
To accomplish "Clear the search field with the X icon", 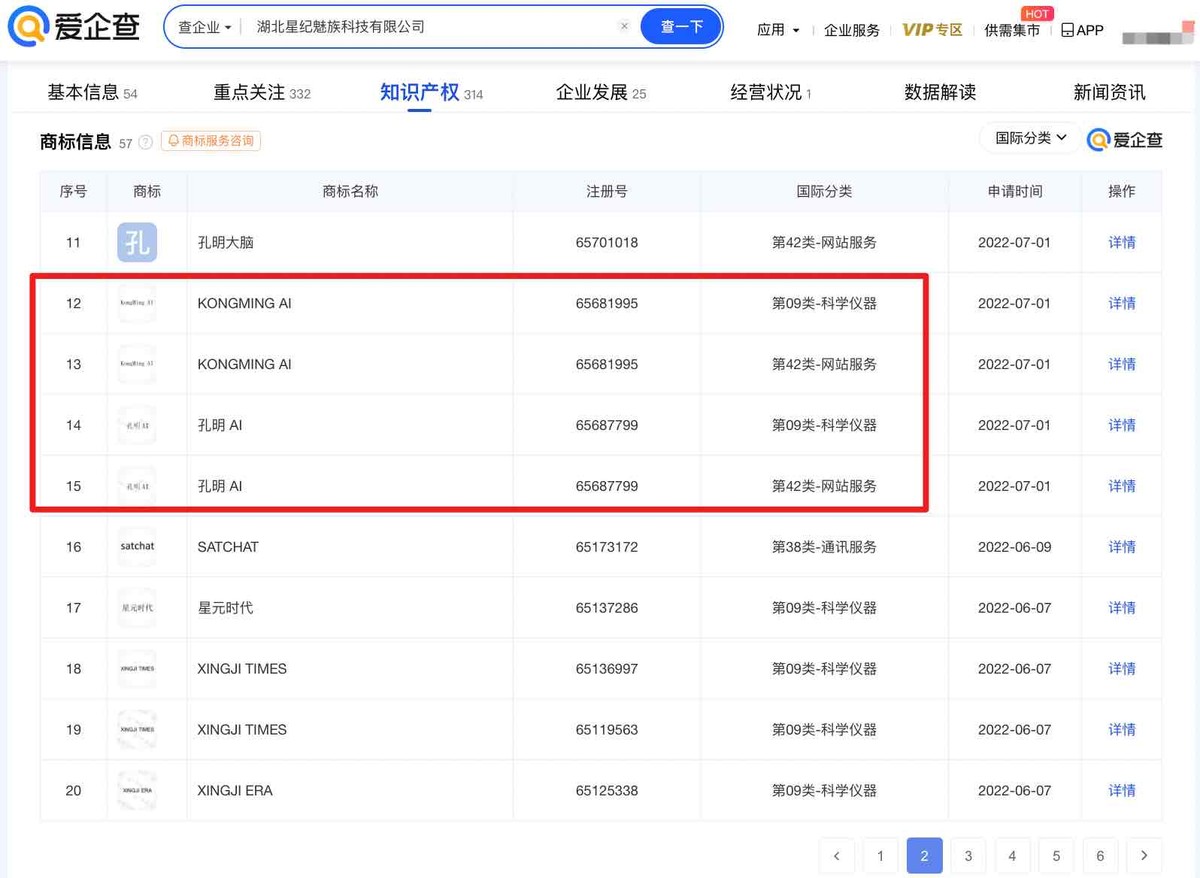I will 624,27.
